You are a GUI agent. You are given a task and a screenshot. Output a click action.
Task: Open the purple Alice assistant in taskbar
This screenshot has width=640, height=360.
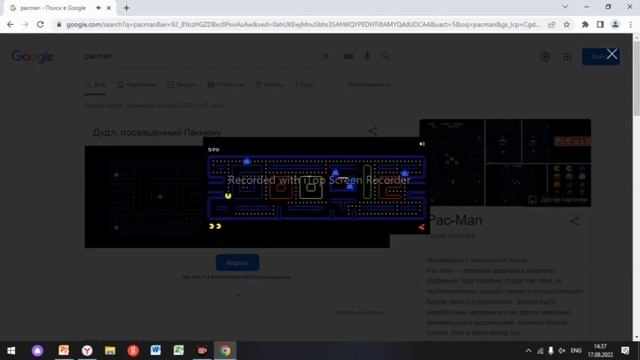point(37,350)
